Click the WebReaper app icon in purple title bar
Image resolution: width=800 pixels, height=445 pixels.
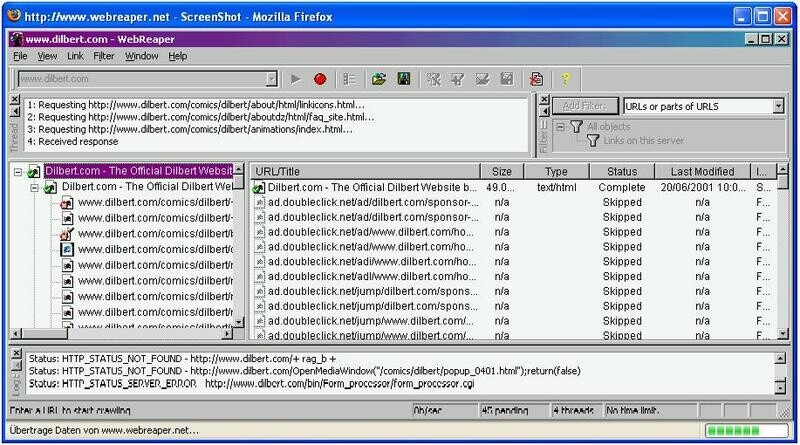tap(17, 39)
